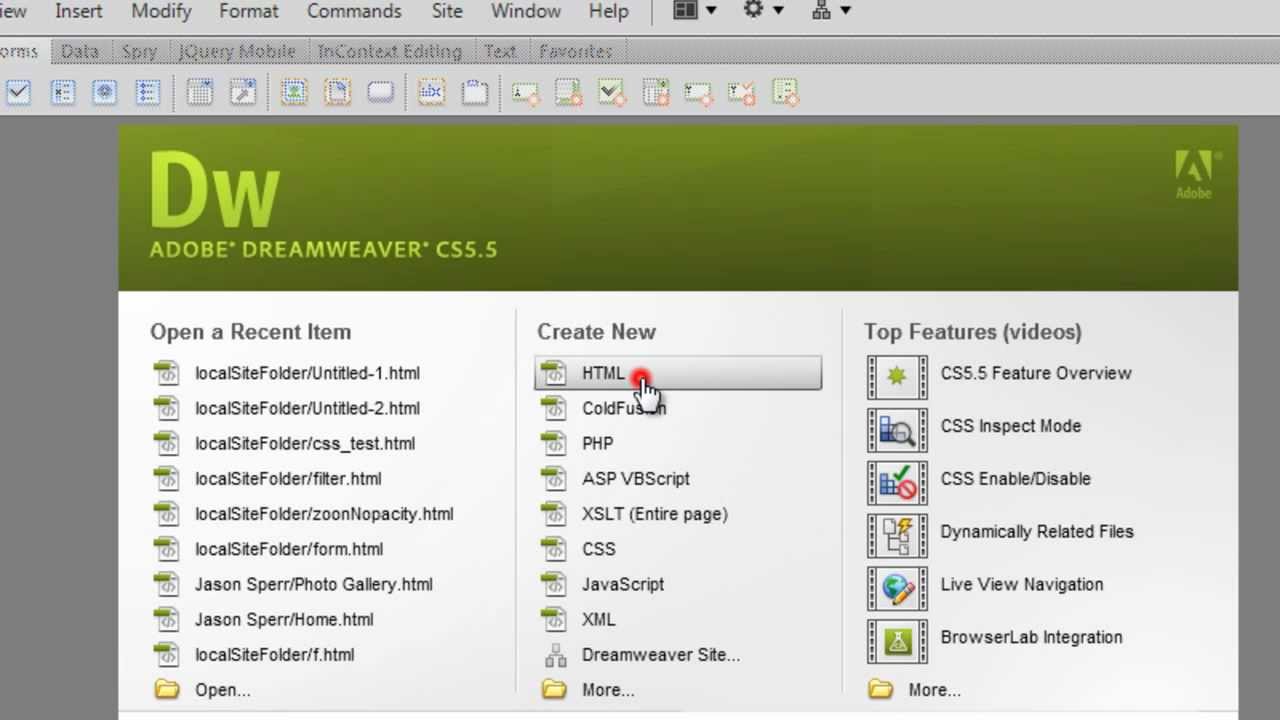The image size is (1280, 720).
Task: Insert a Fieldset from the toolbar
Action: 475,93
